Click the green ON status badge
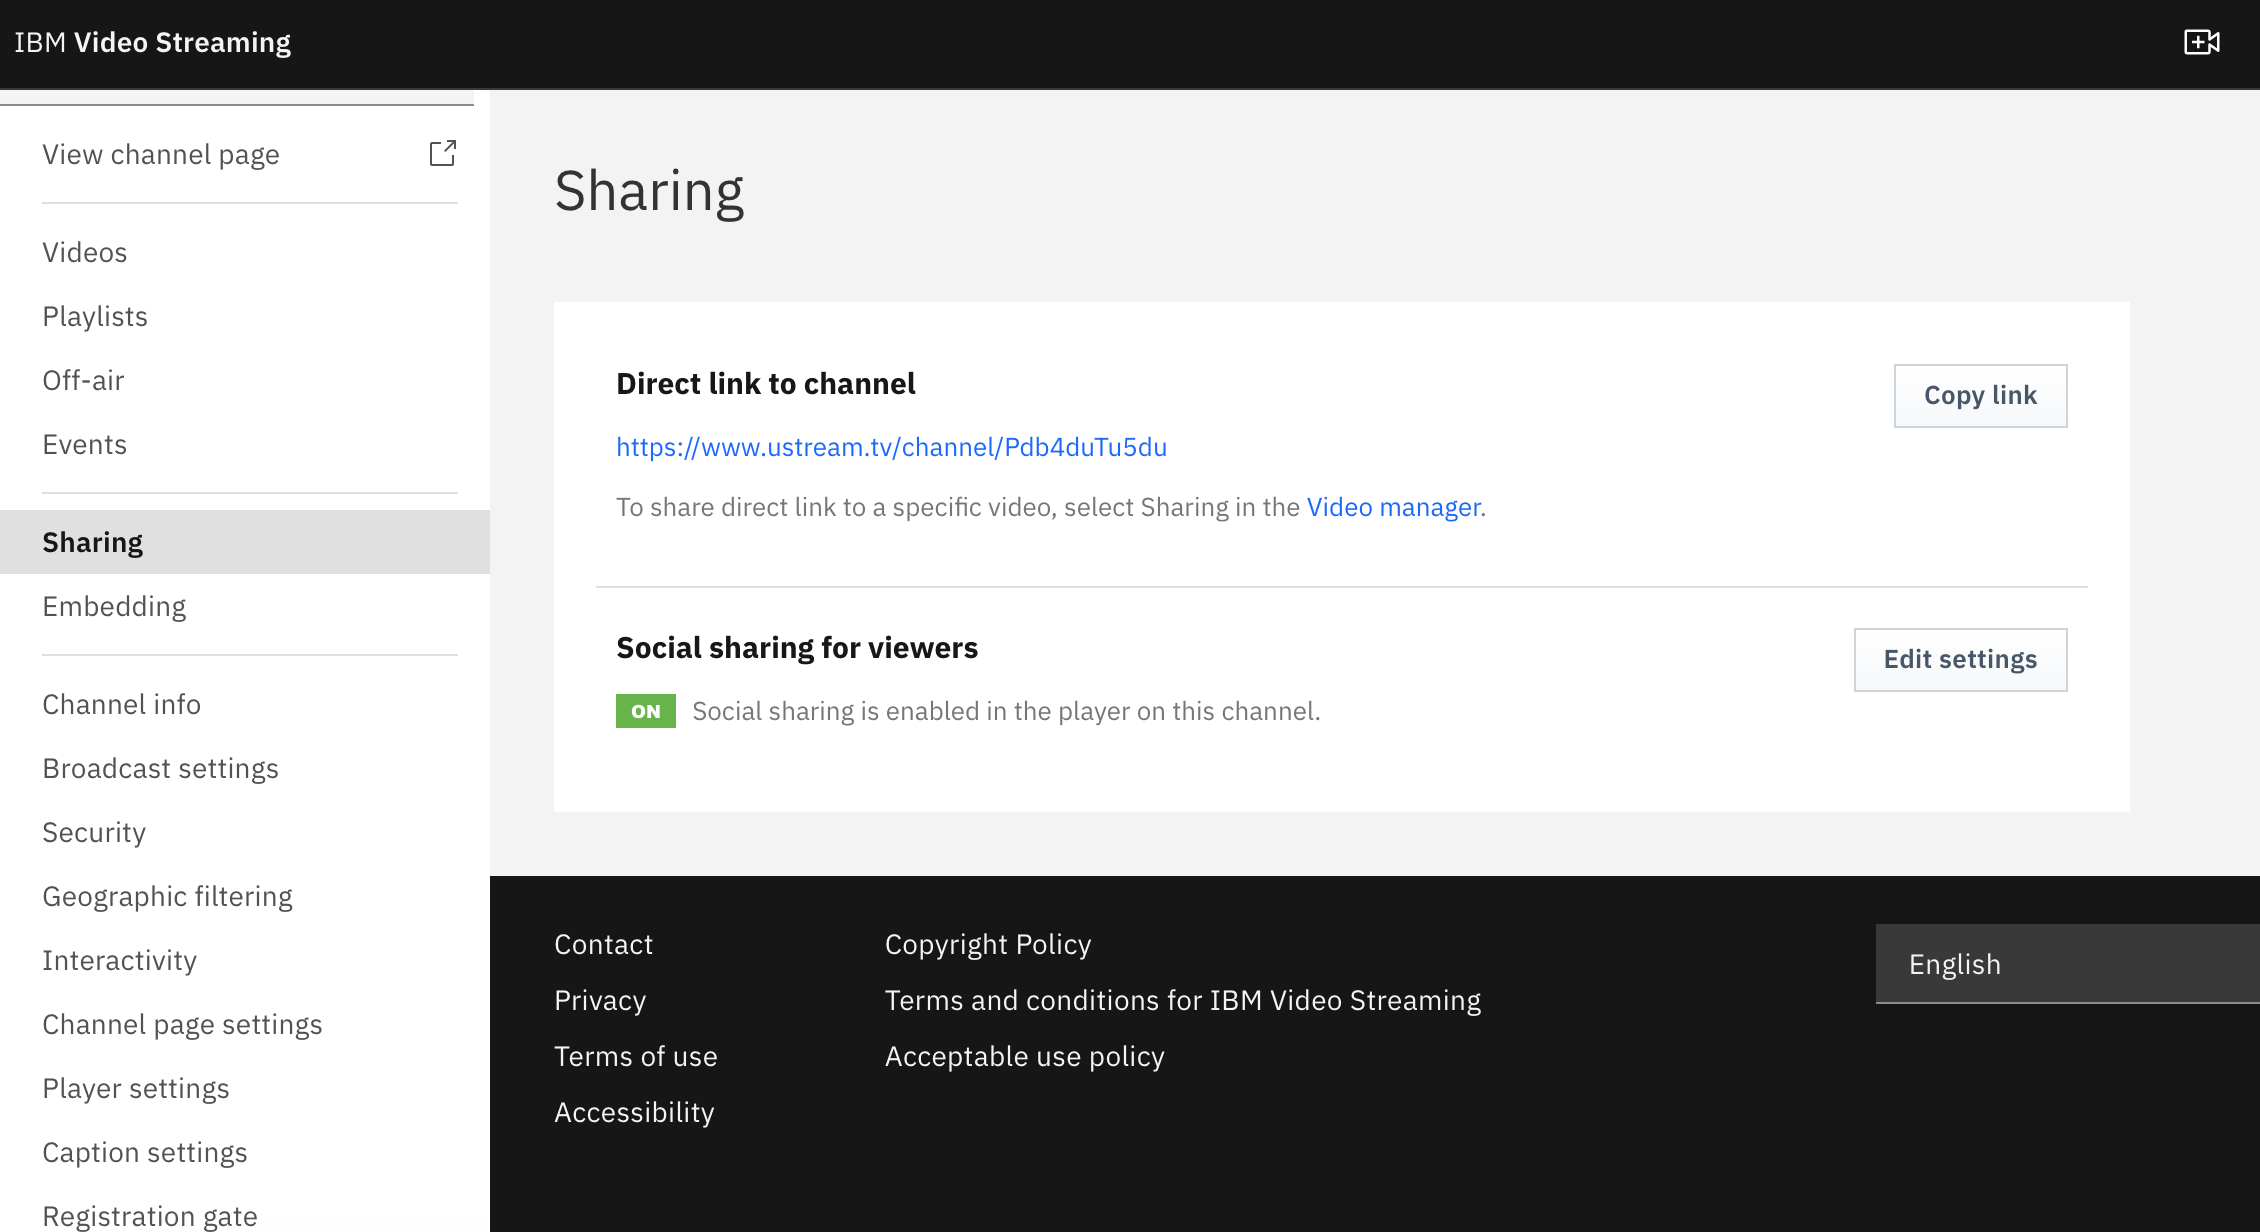2260x1232 pixels. [646, 711]
